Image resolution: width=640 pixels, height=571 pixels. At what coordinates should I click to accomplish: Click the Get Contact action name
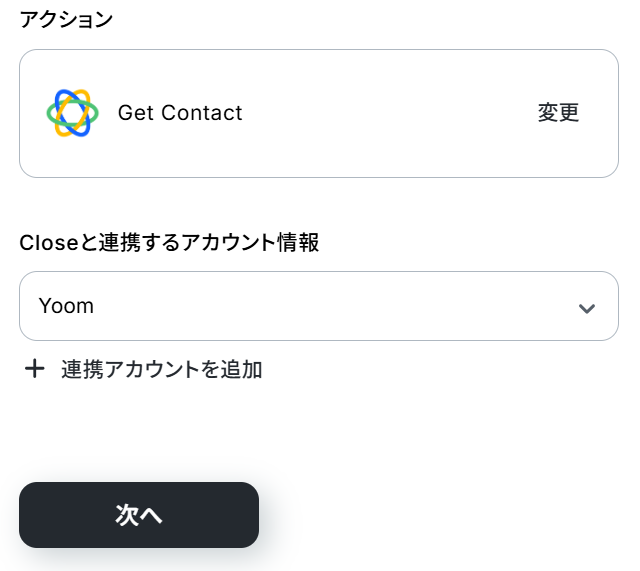point(180,113)
